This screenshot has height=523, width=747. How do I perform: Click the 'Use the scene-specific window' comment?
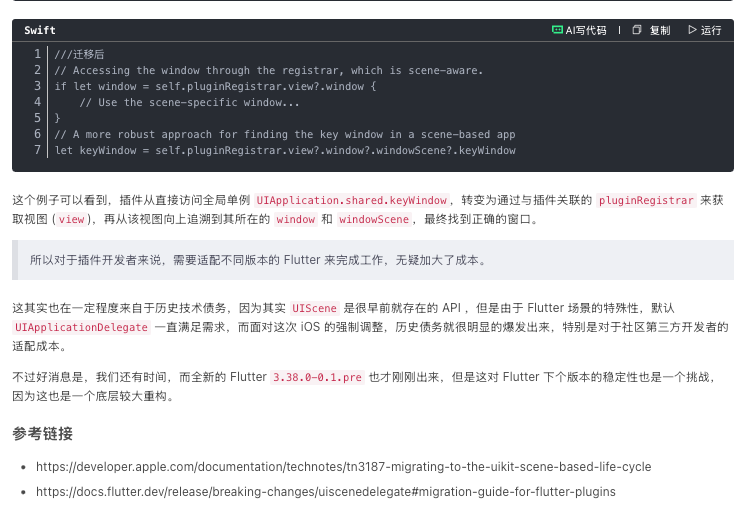click(189, 102)
